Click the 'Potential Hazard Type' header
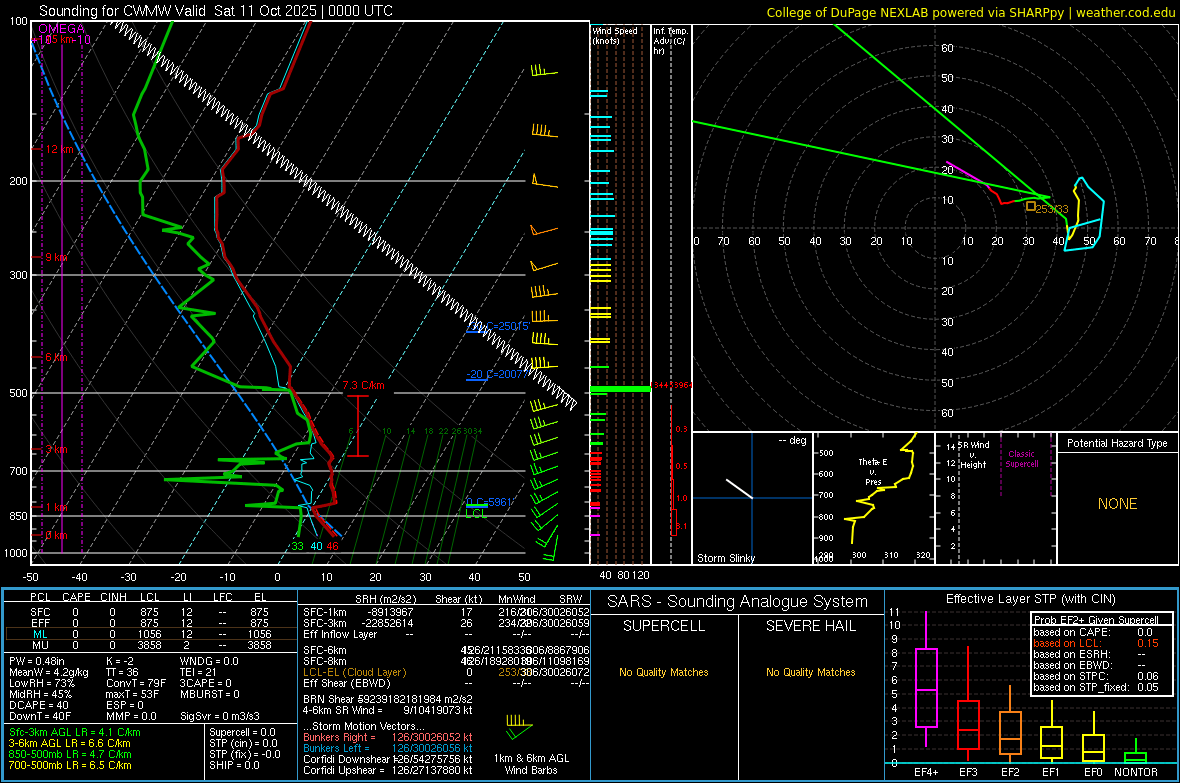The image size is (1180, 783). point(1117,443)
